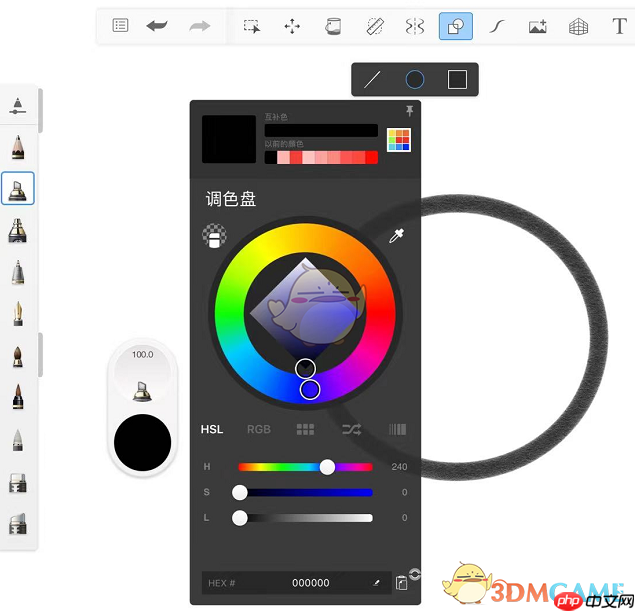
Task: Select the Text tool
Action: click(x=619, y=26)
